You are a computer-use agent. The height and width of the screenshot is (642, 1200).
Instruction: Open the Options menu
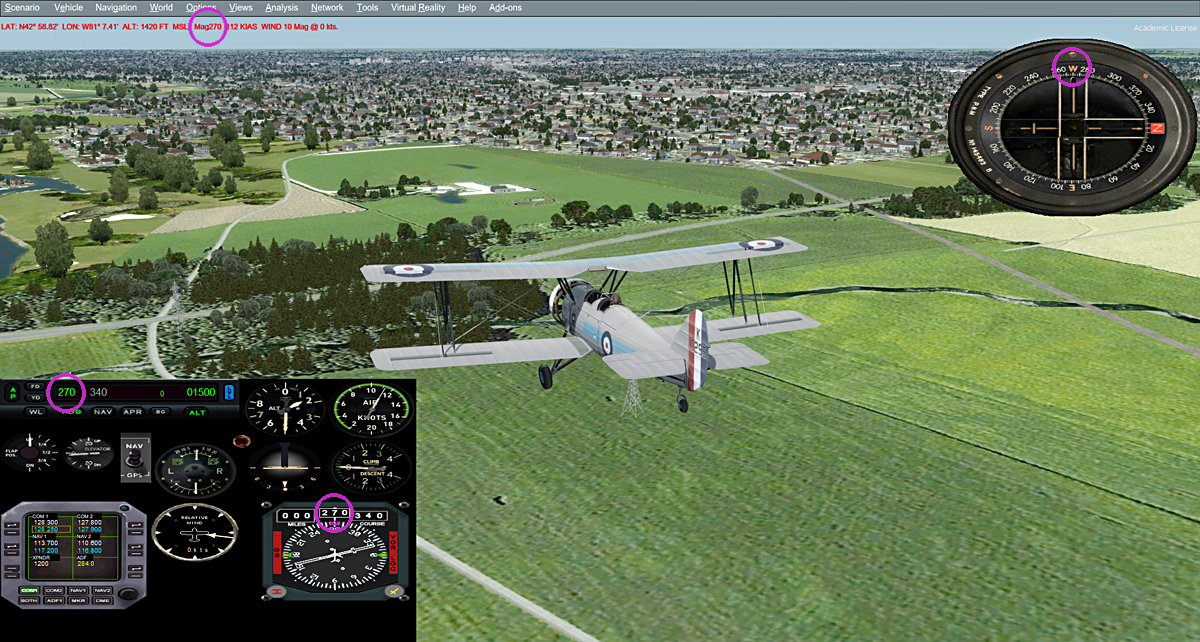point(201,7)
